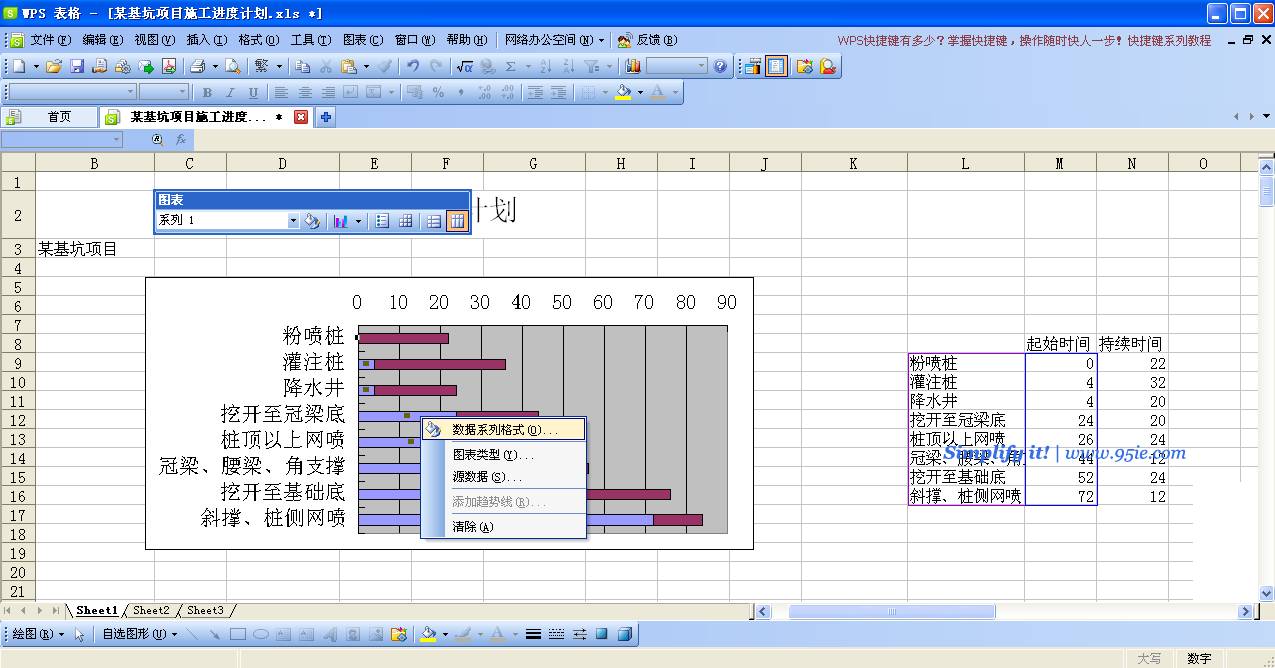Viewport: 1275px width, 668px height.
Task: Click the 反馈 feedback button
Action: 648,40
